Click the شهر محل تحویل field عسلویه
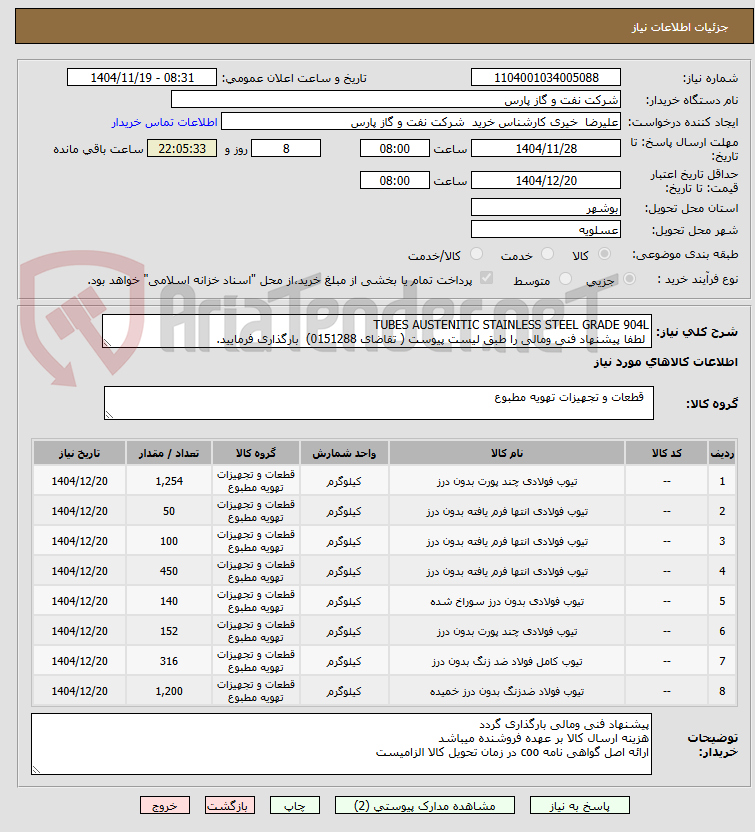The image size is (755, 832). [546, 230]
